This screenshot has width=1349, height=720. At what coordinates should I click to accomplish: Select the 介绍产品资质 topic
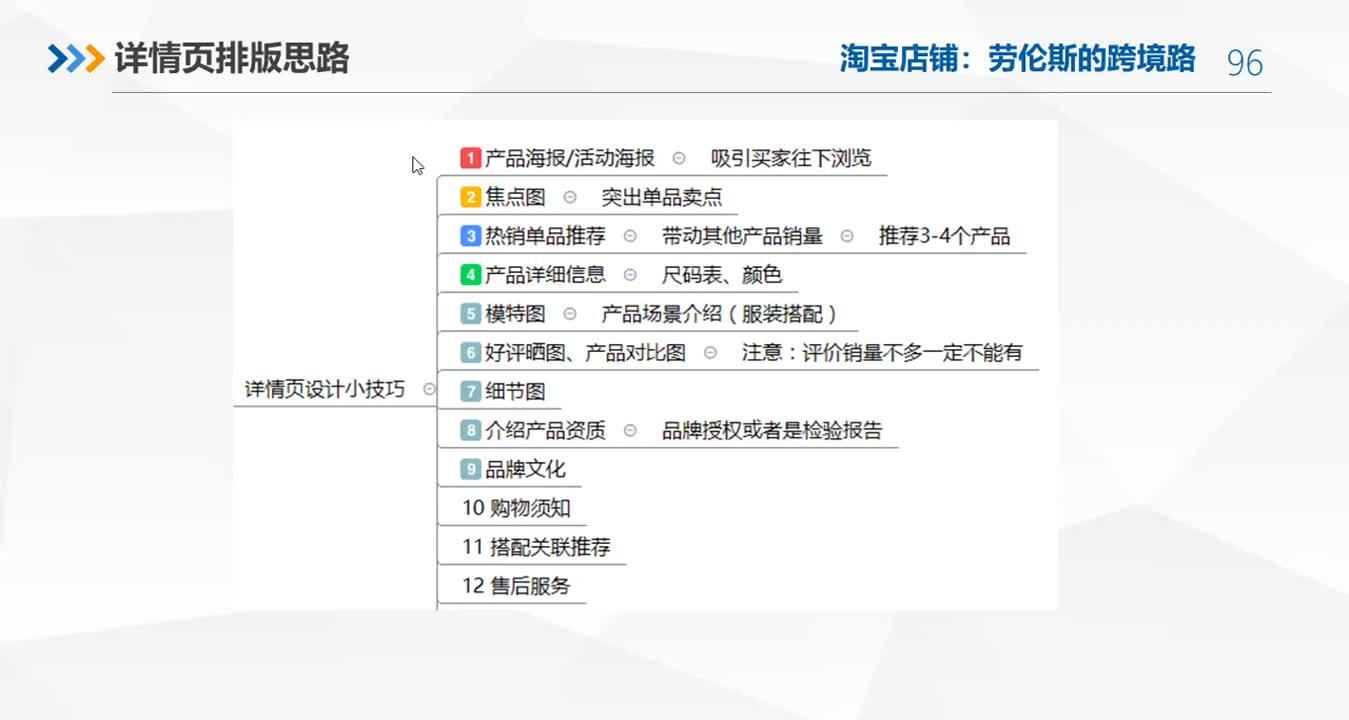545,431
